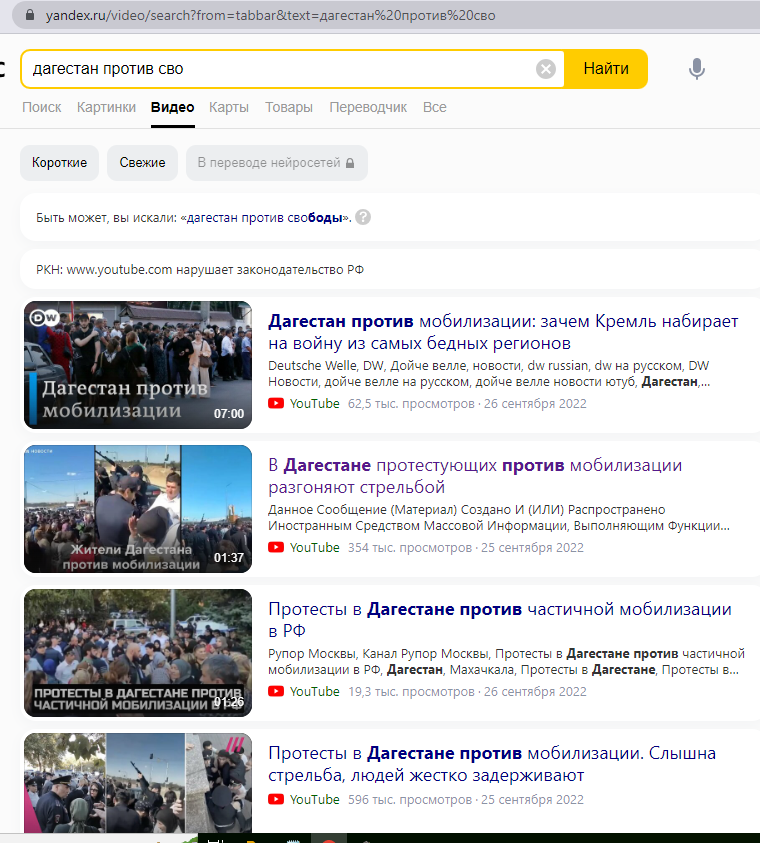This screenshot has height=843, width=760.
Task: Open the Карты tab
Action: [229, 108]
